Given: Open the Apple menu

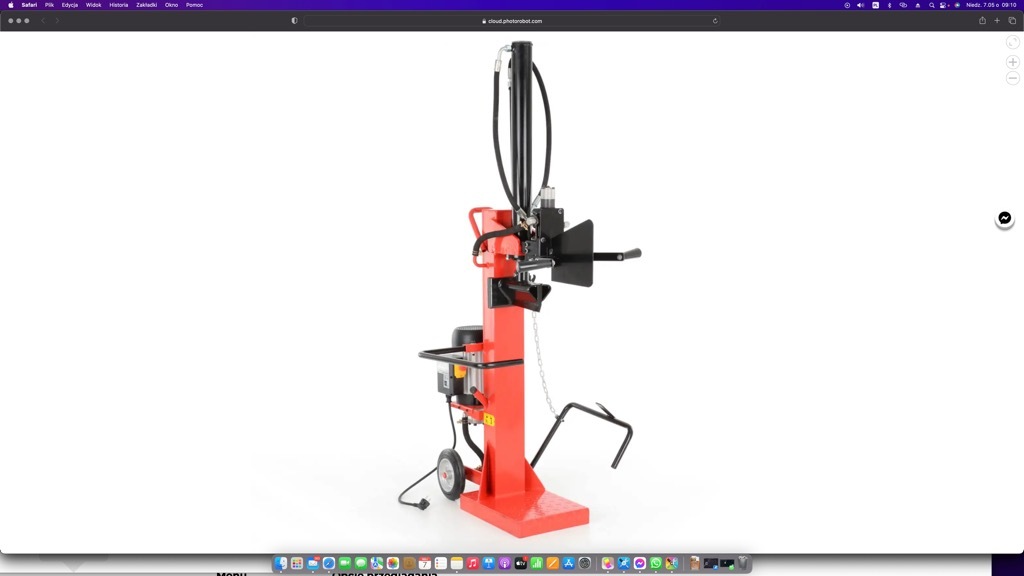Looking at the screenshot, I should click(x=10, y=5).
